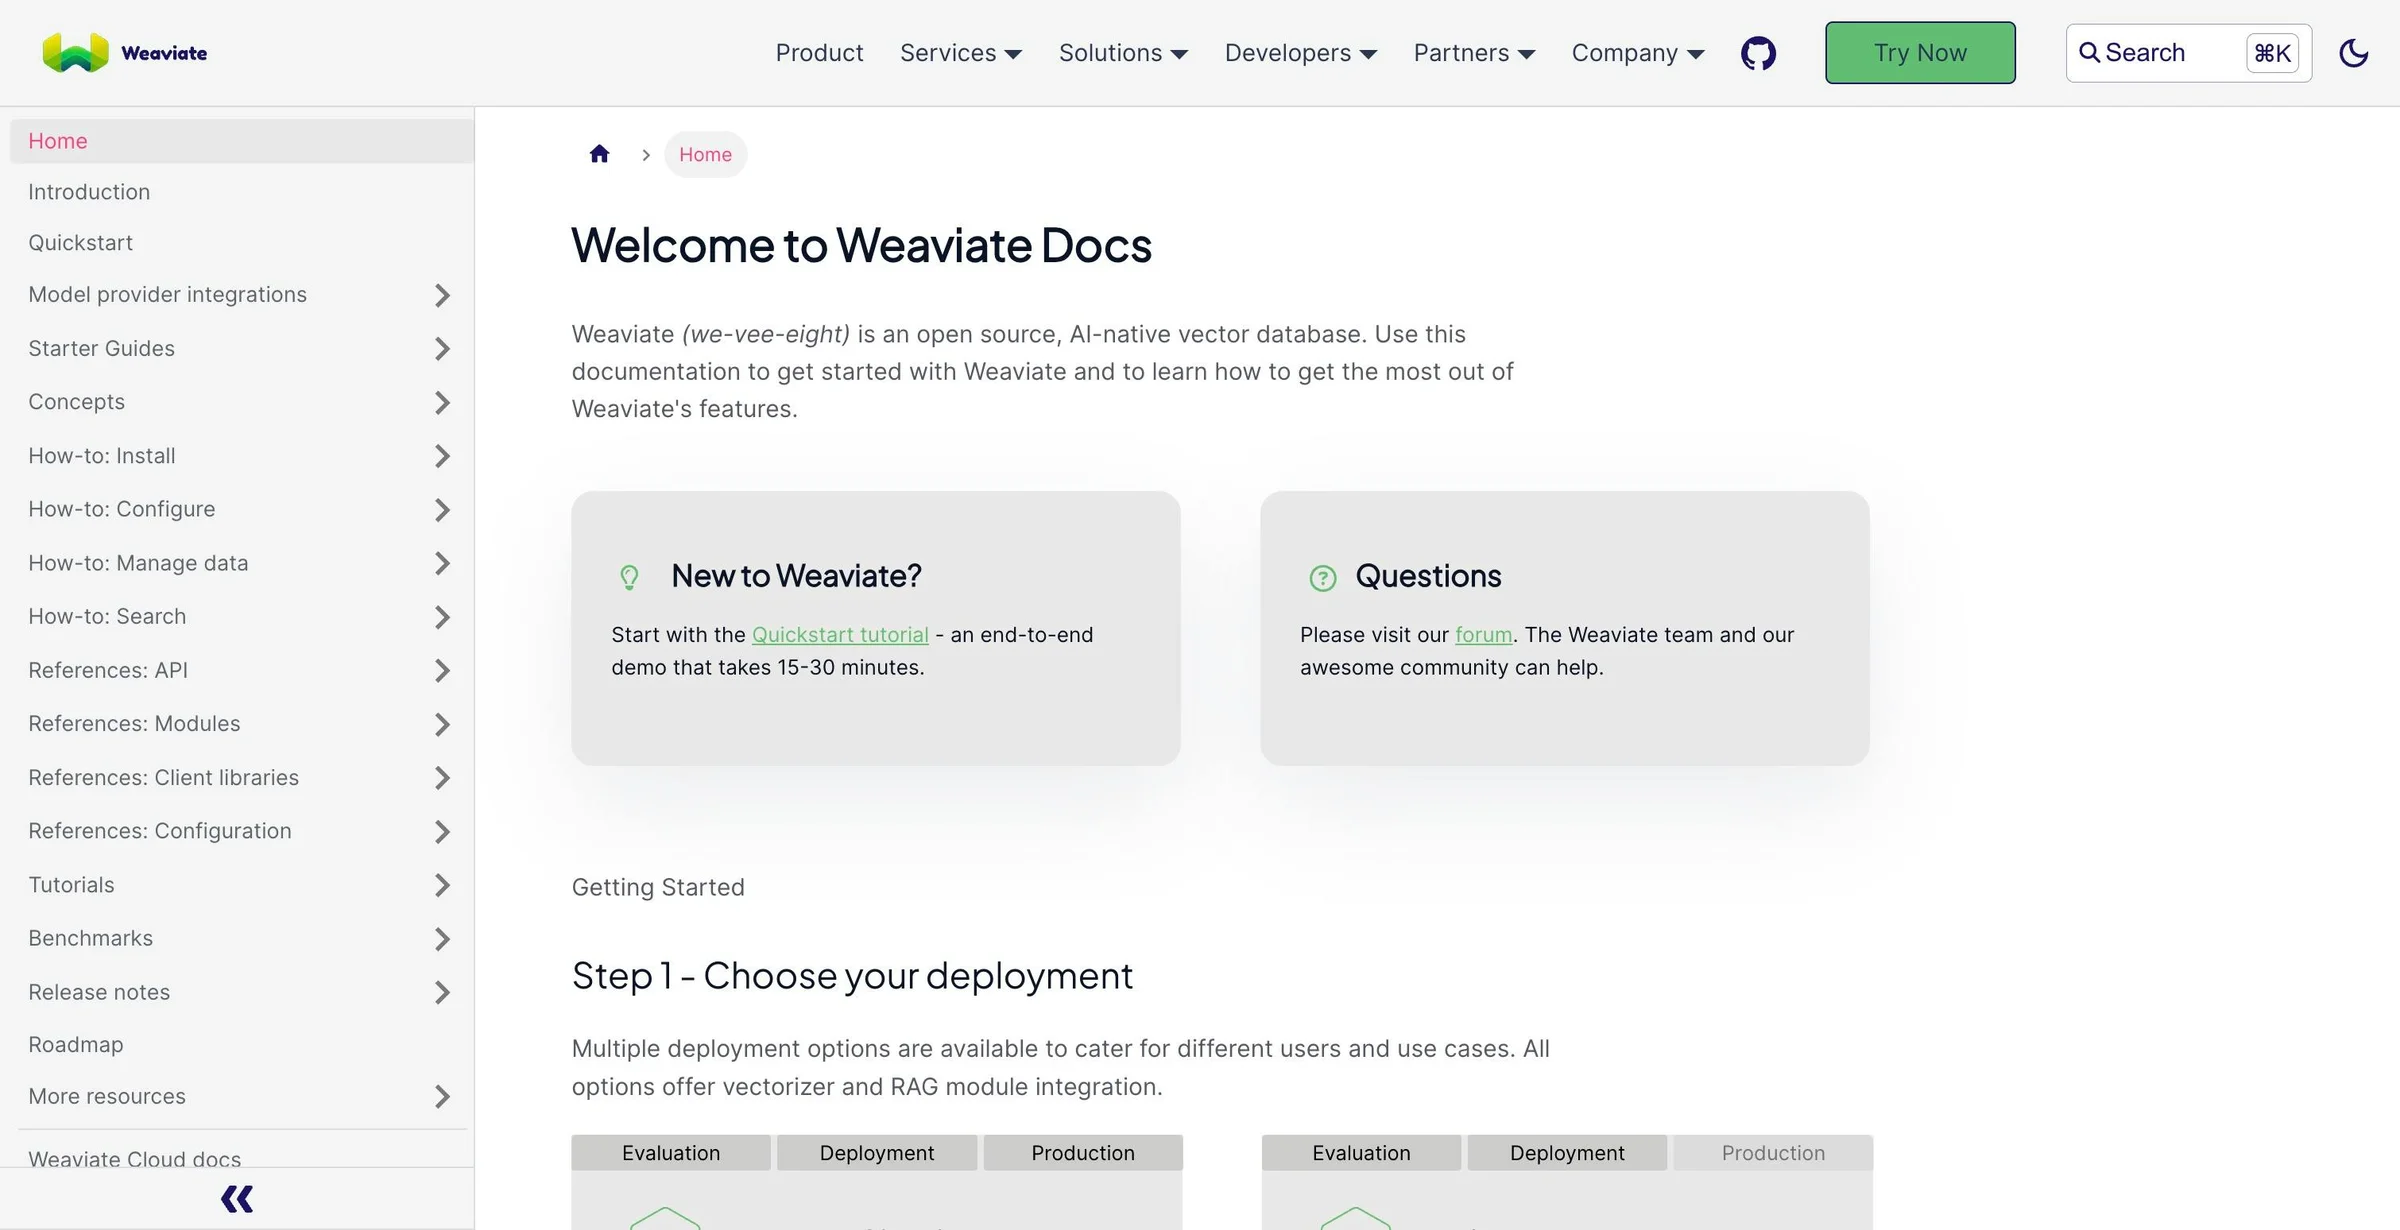Open the Solutions dropdown menu
The height and width of the screenshot is (1230, 2400).
1123,53
